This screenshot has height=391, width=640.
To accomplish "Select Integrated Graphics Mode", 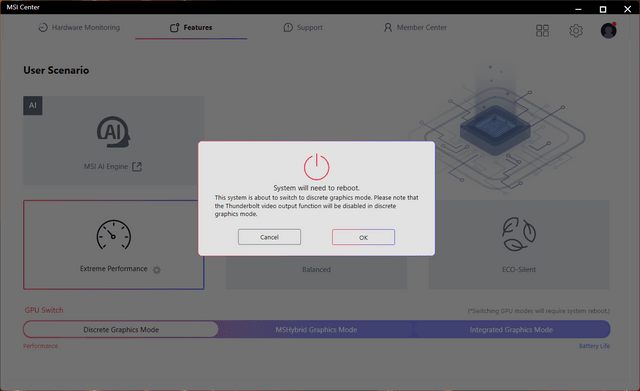I will click(511, 329).
